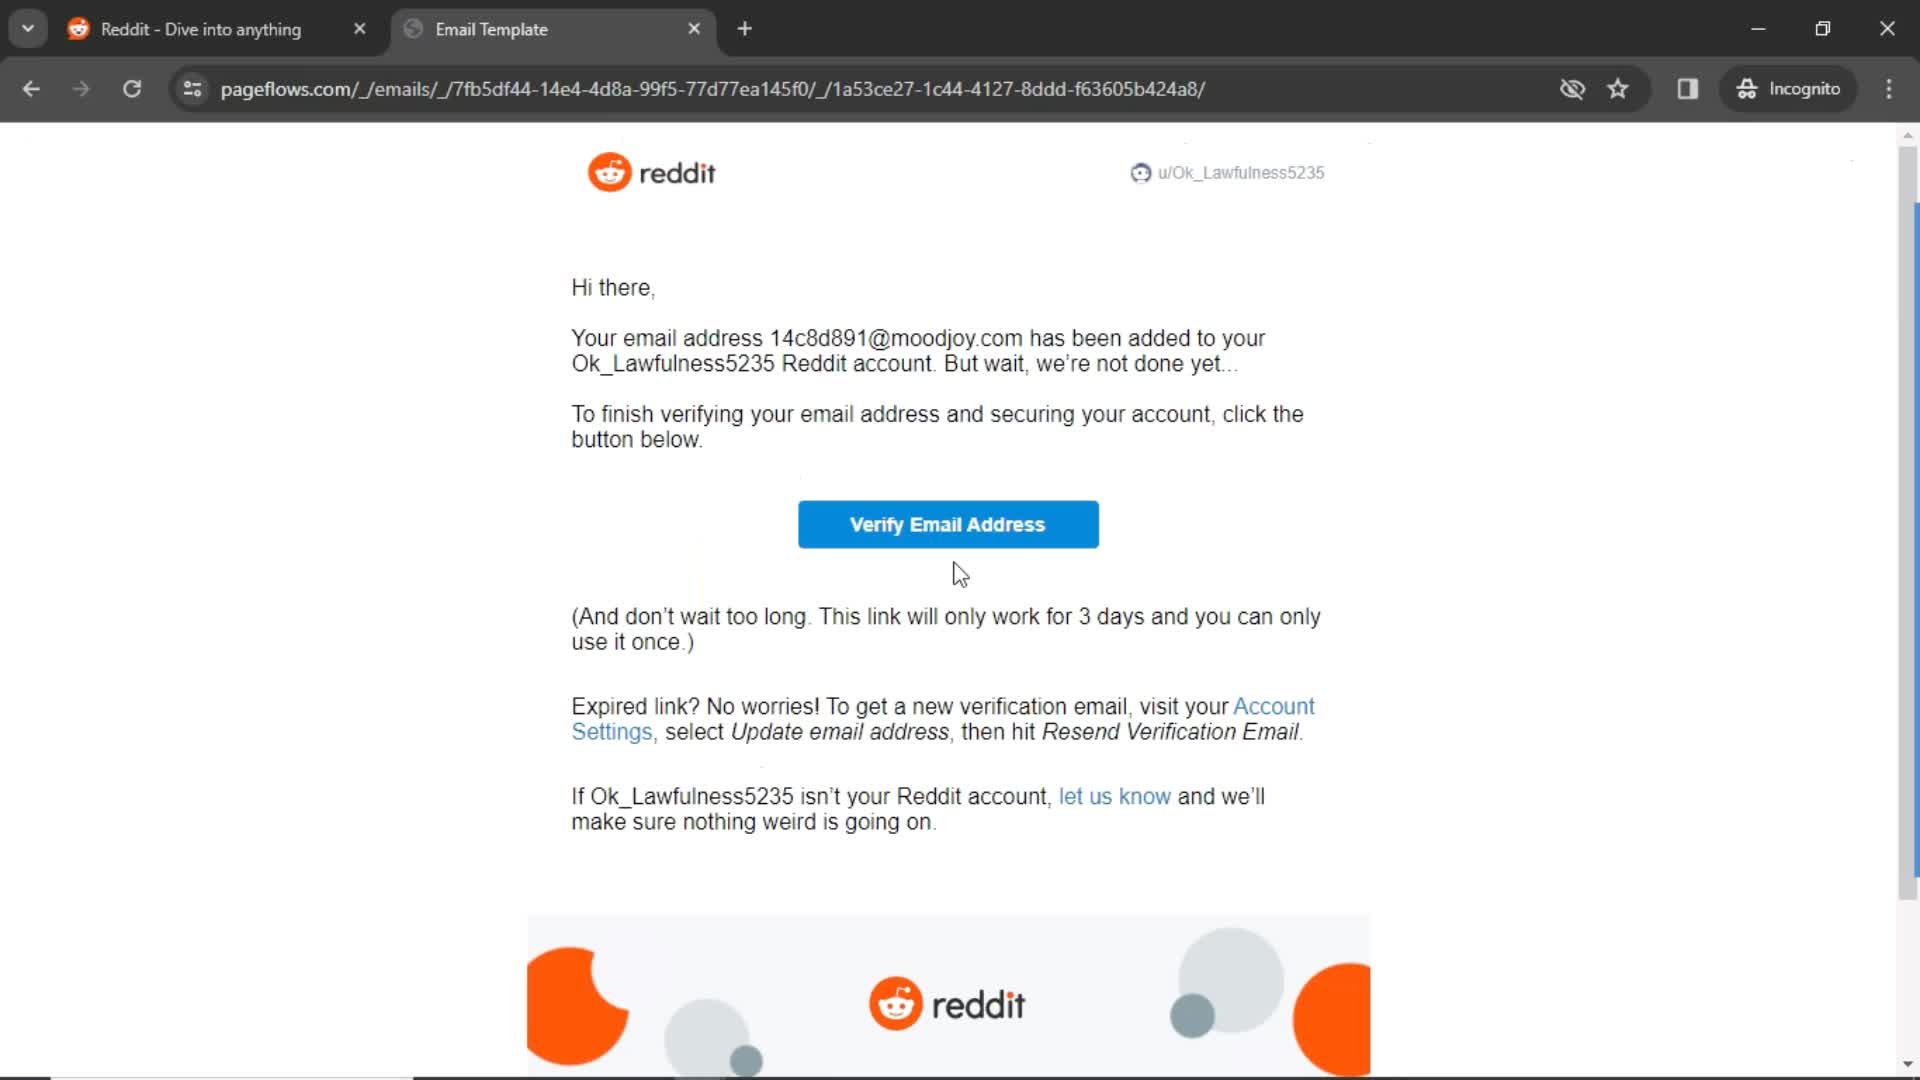This screenshot has height=1080, width=1920.
Task: Click the Email Template tab icon
Action: pos(415,29)
